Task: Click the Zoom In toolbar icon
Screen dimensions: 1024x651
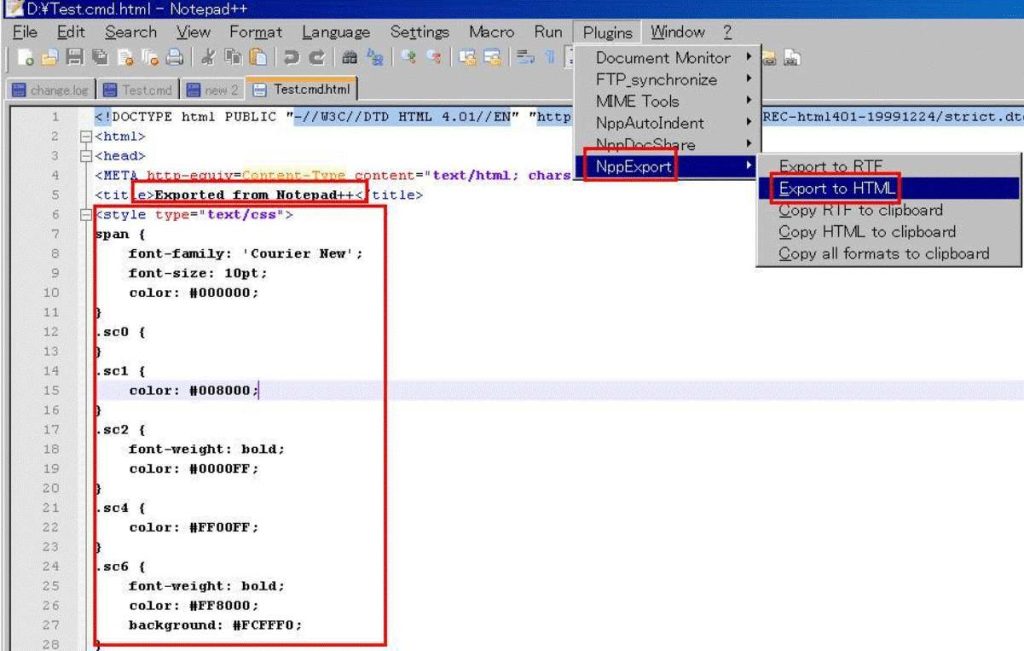Action: pos(409,57)
